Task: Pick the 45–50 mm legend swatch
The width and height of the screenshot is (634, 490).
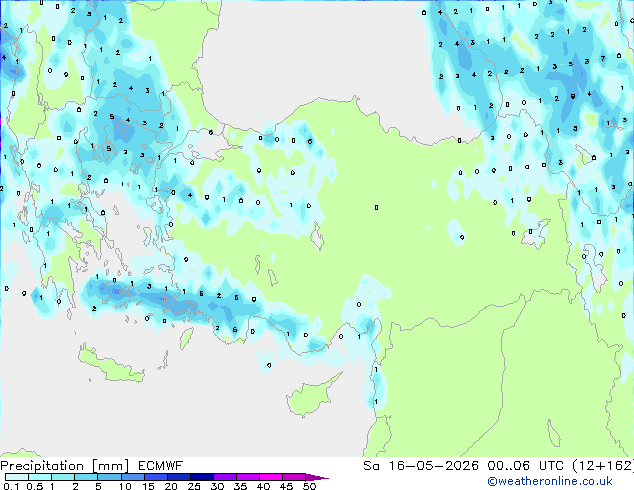Action: tap(294, 477)
